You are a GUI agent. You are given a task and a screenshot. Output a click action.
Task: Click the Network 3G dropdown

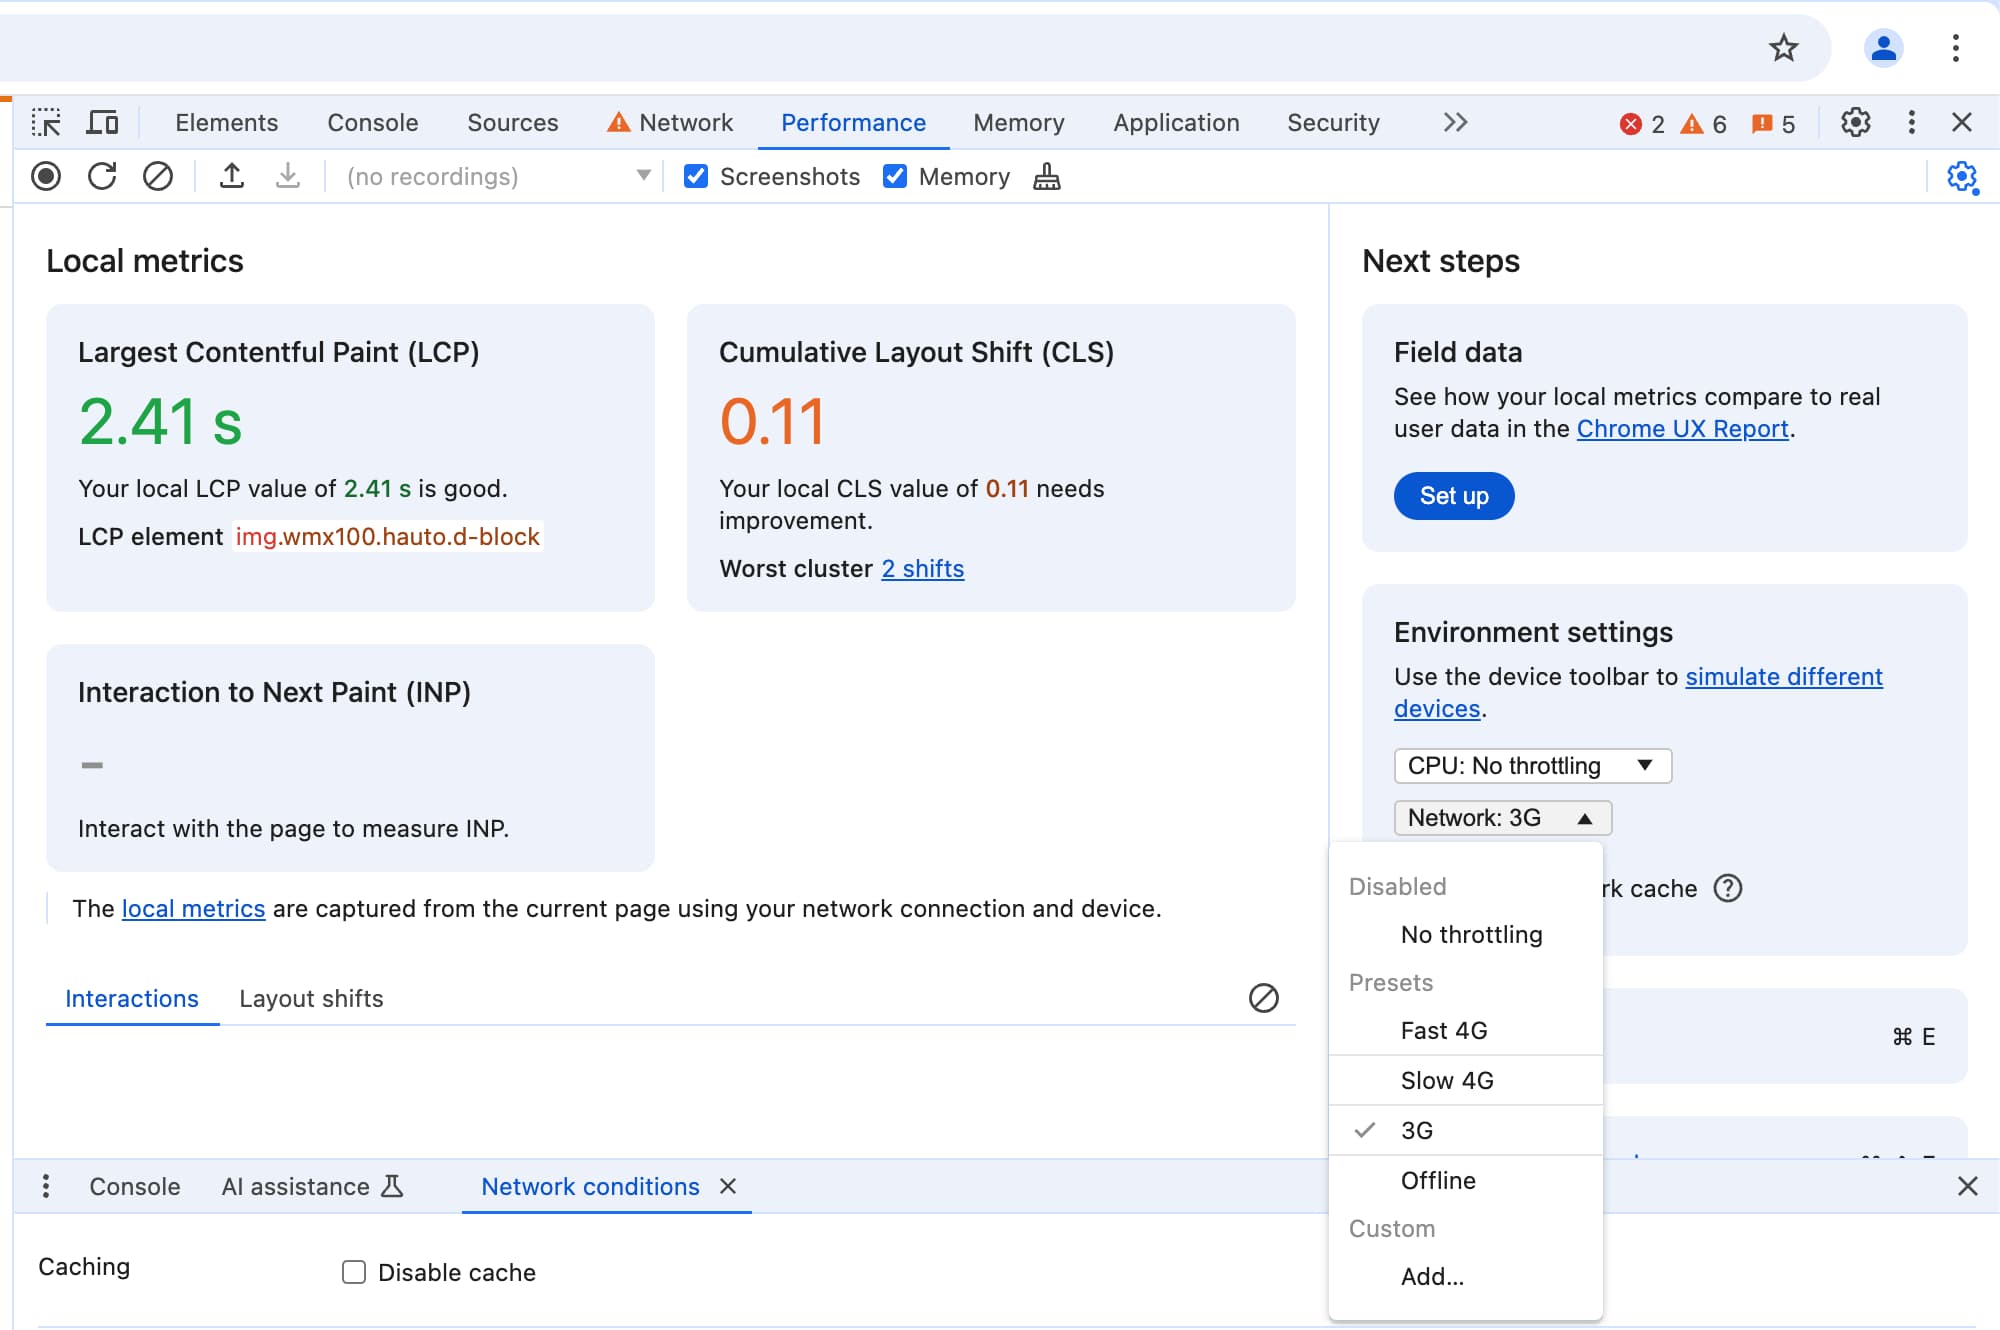[1502, 817]
